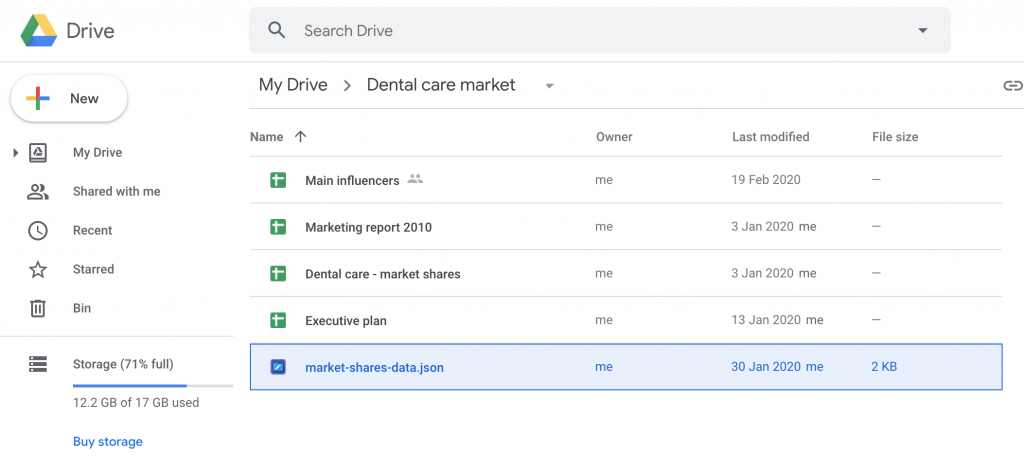Click Marketing report 2010 Sheets icon
Screen dimensions: 1024x475
click(278, 227)
